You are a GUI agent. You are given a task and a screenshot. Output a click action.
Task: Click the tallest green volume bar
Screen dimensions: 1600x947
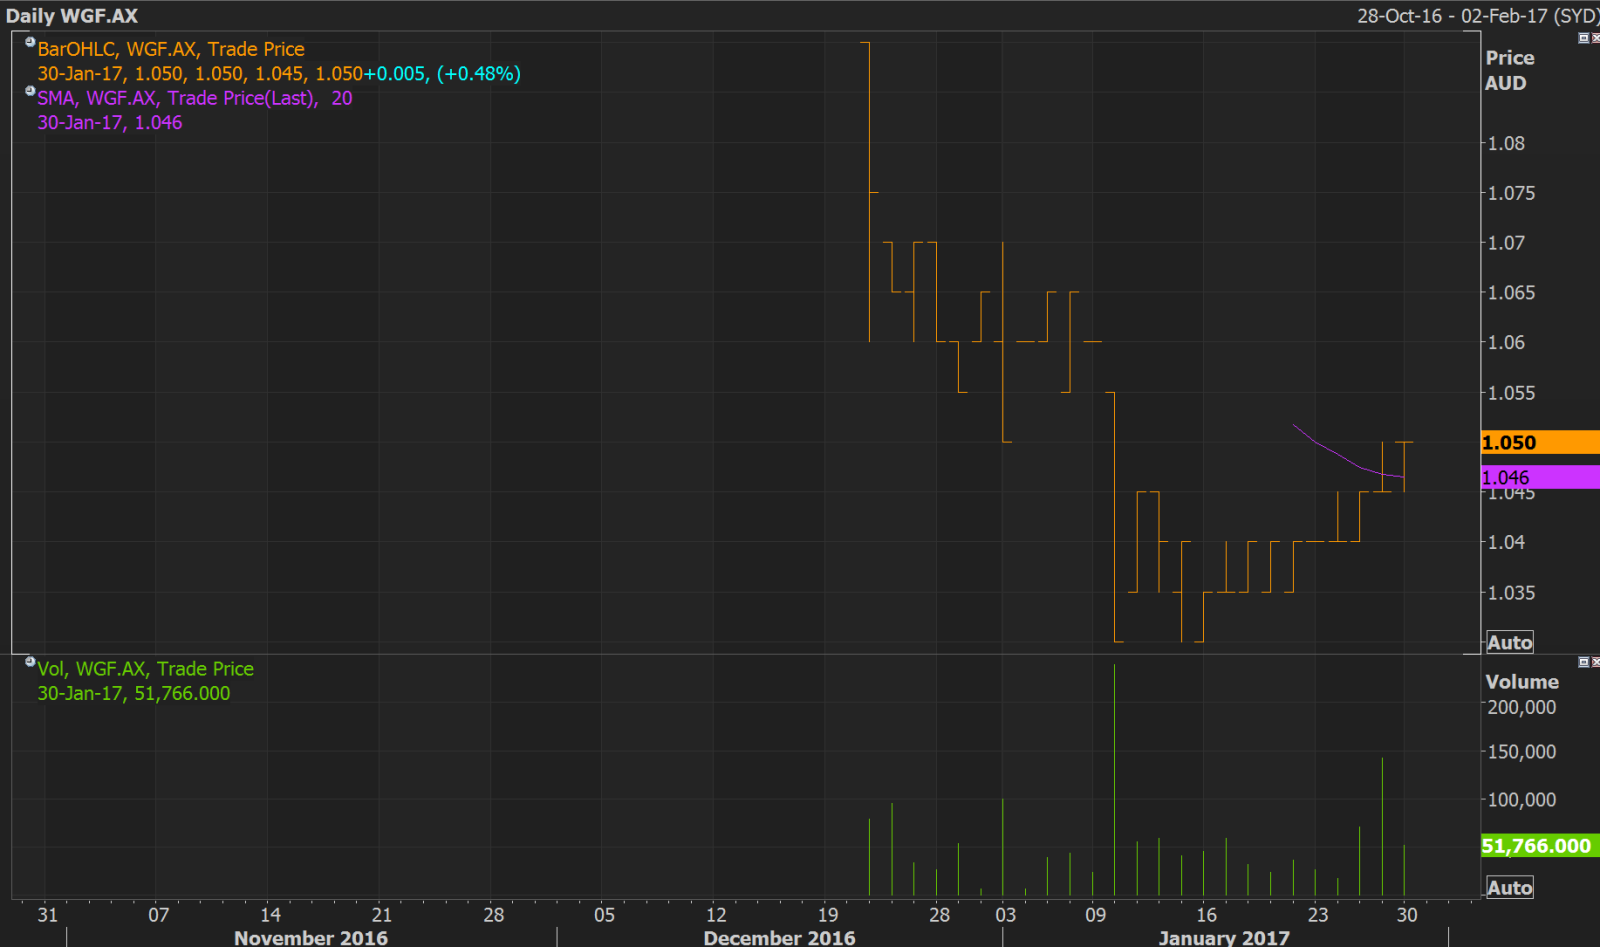click(1114, 780)
